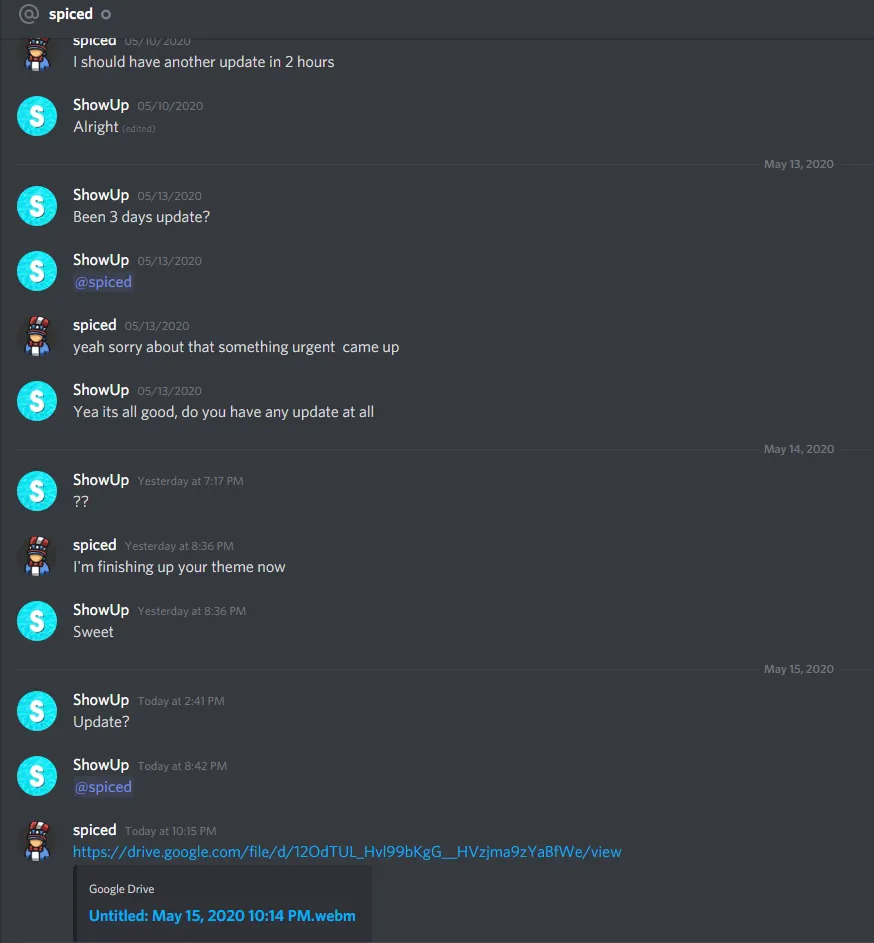Open spiced avatar beside the Google Drive link
Screen dimensions: 874x943
click(37, 841)
